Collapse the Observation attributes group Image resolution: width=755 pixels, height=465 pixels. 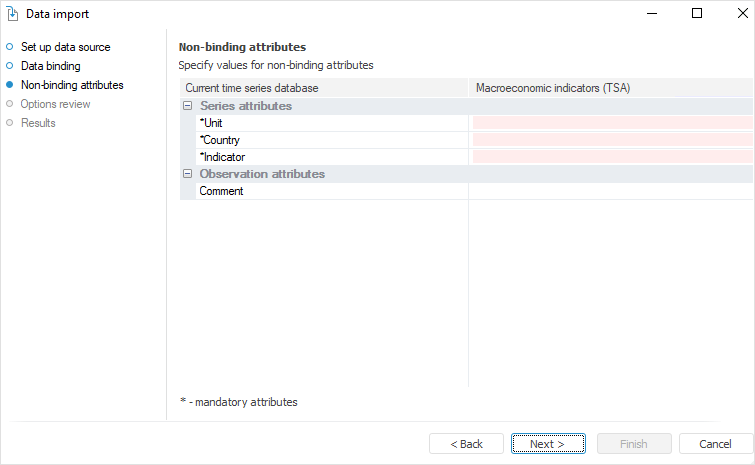tap(187, 174)
